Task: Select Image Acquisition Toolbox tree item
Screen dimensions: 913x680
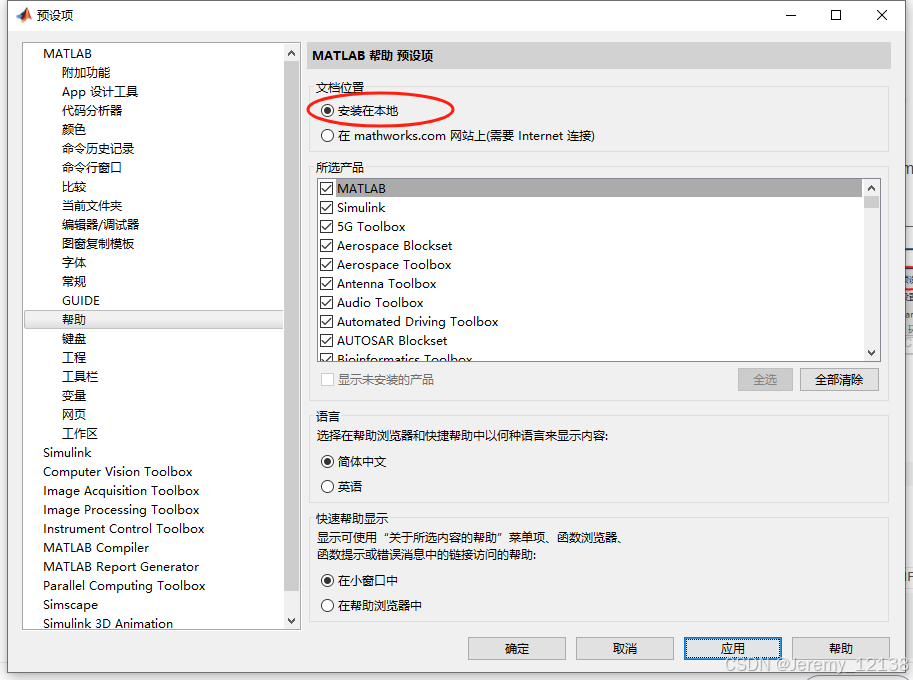Action: (121, 491)
